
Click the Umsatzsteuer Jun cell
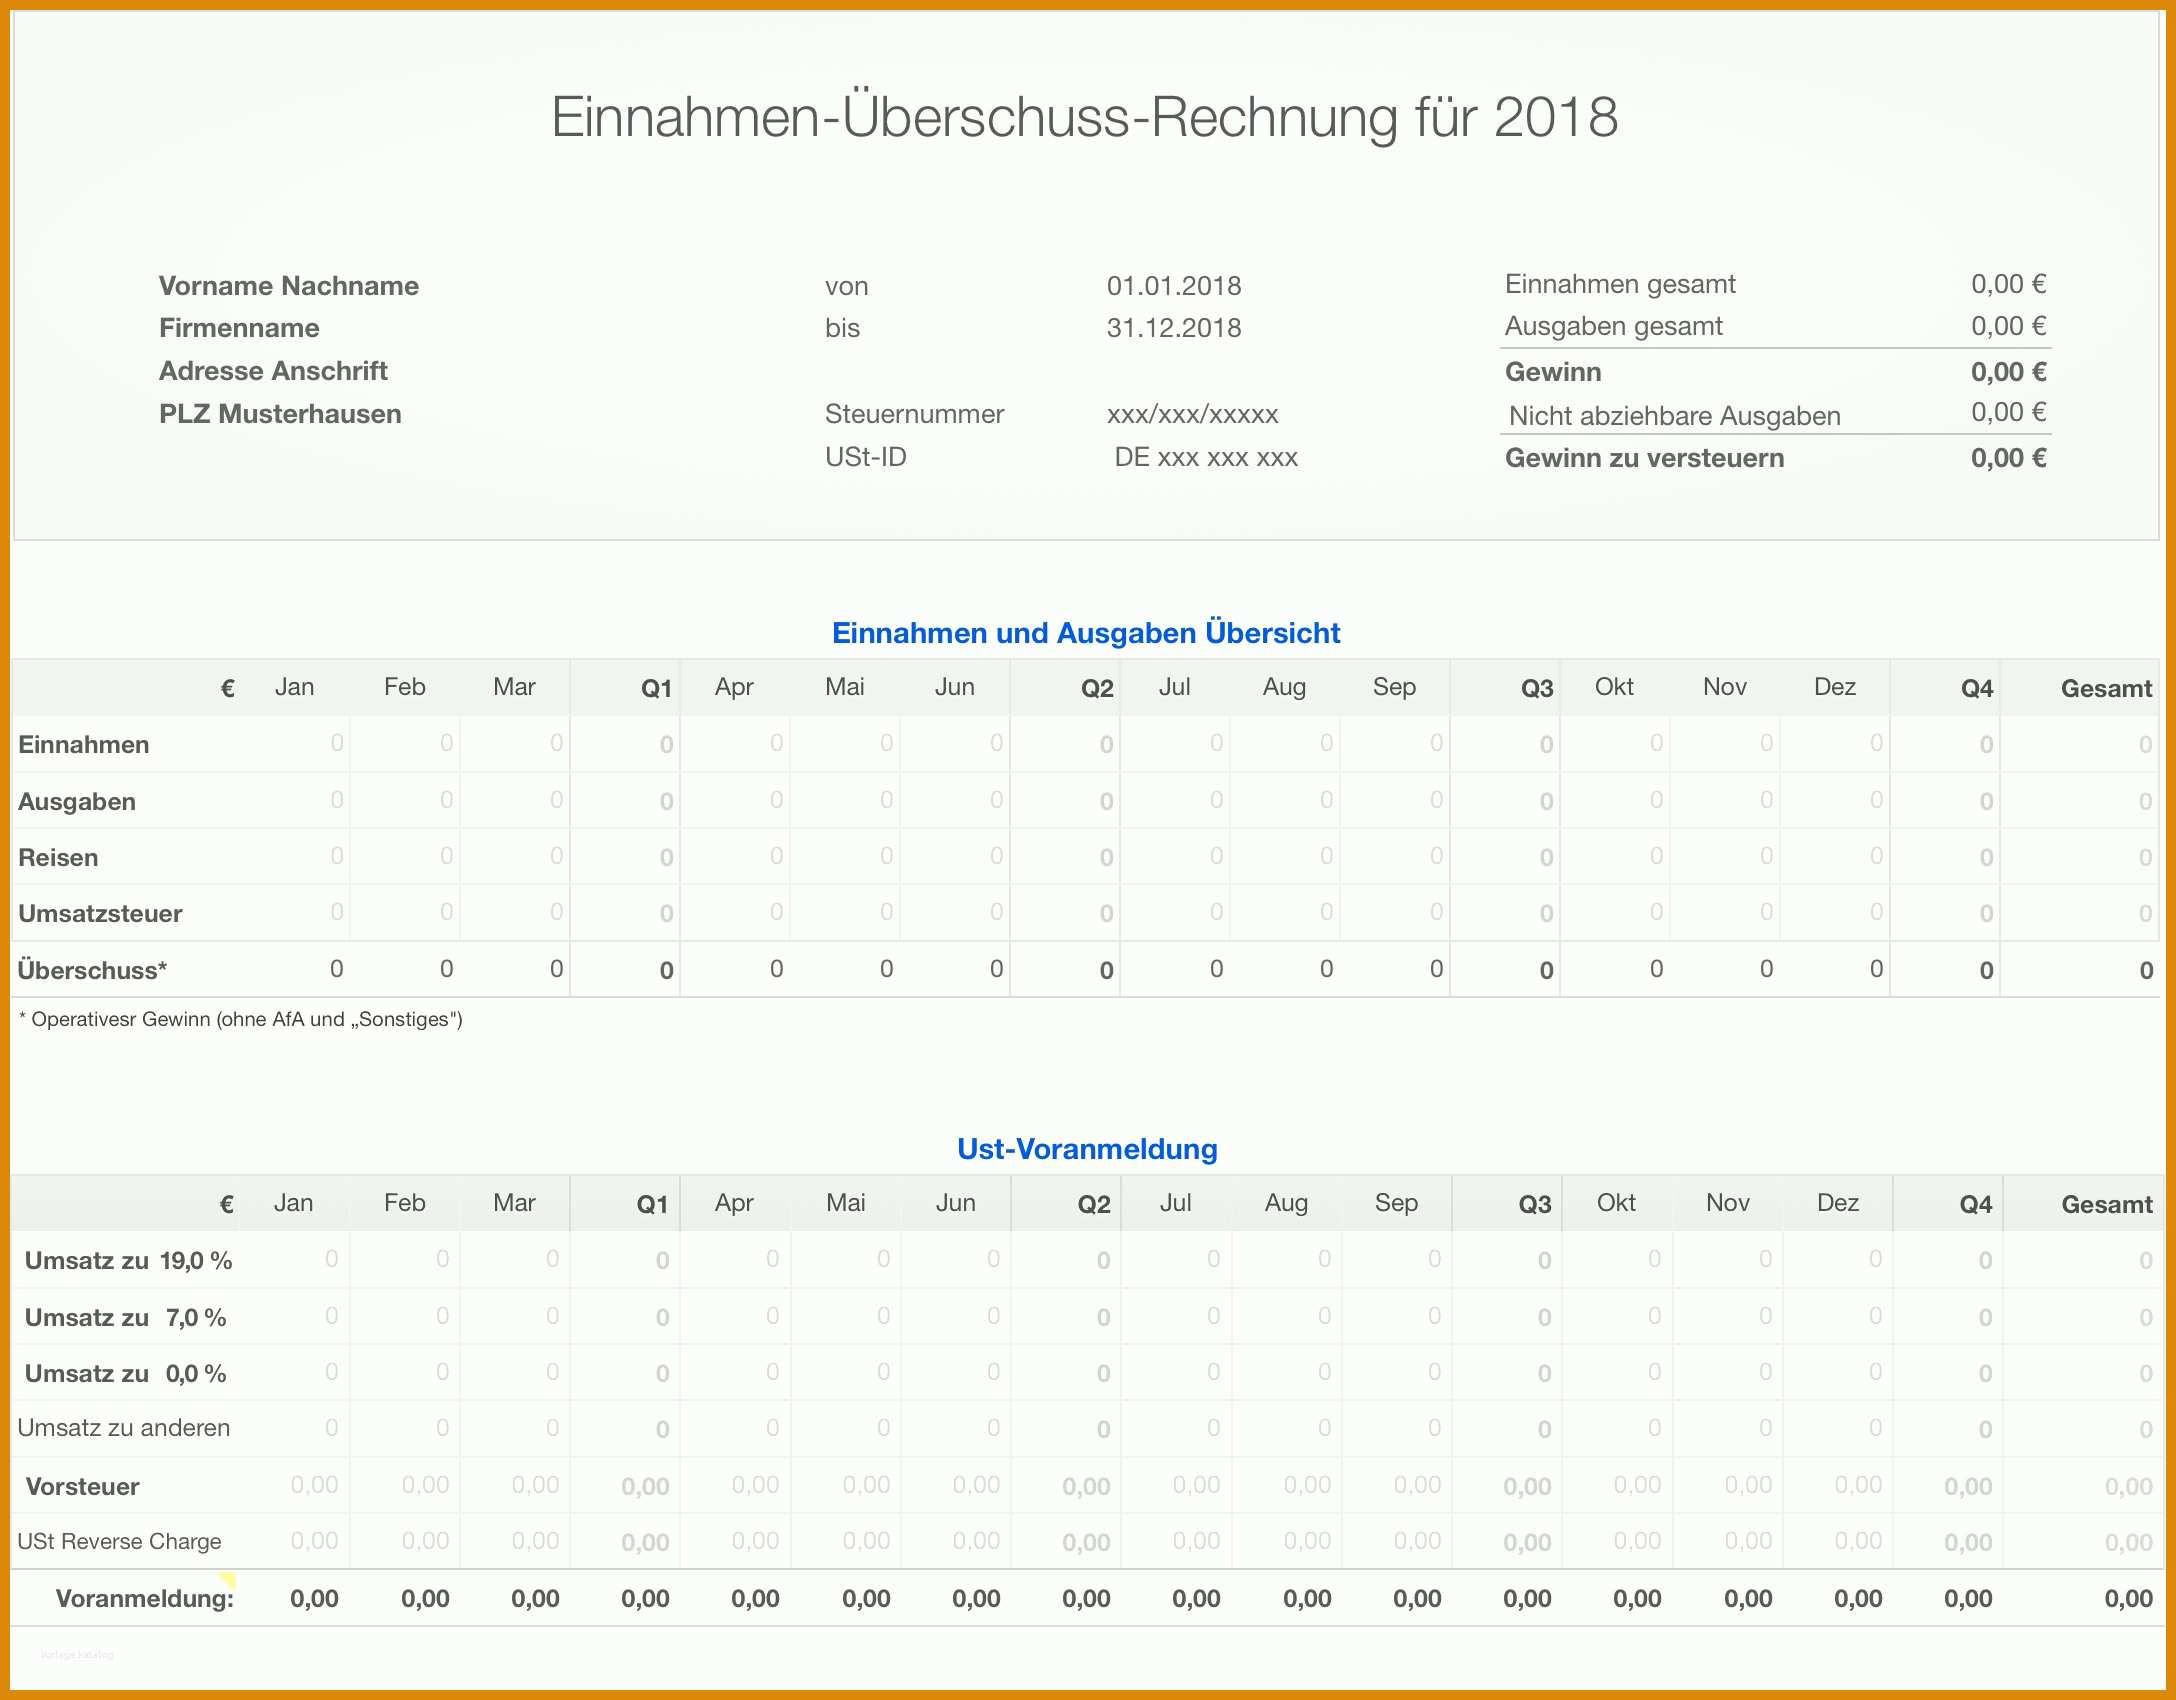955,912
